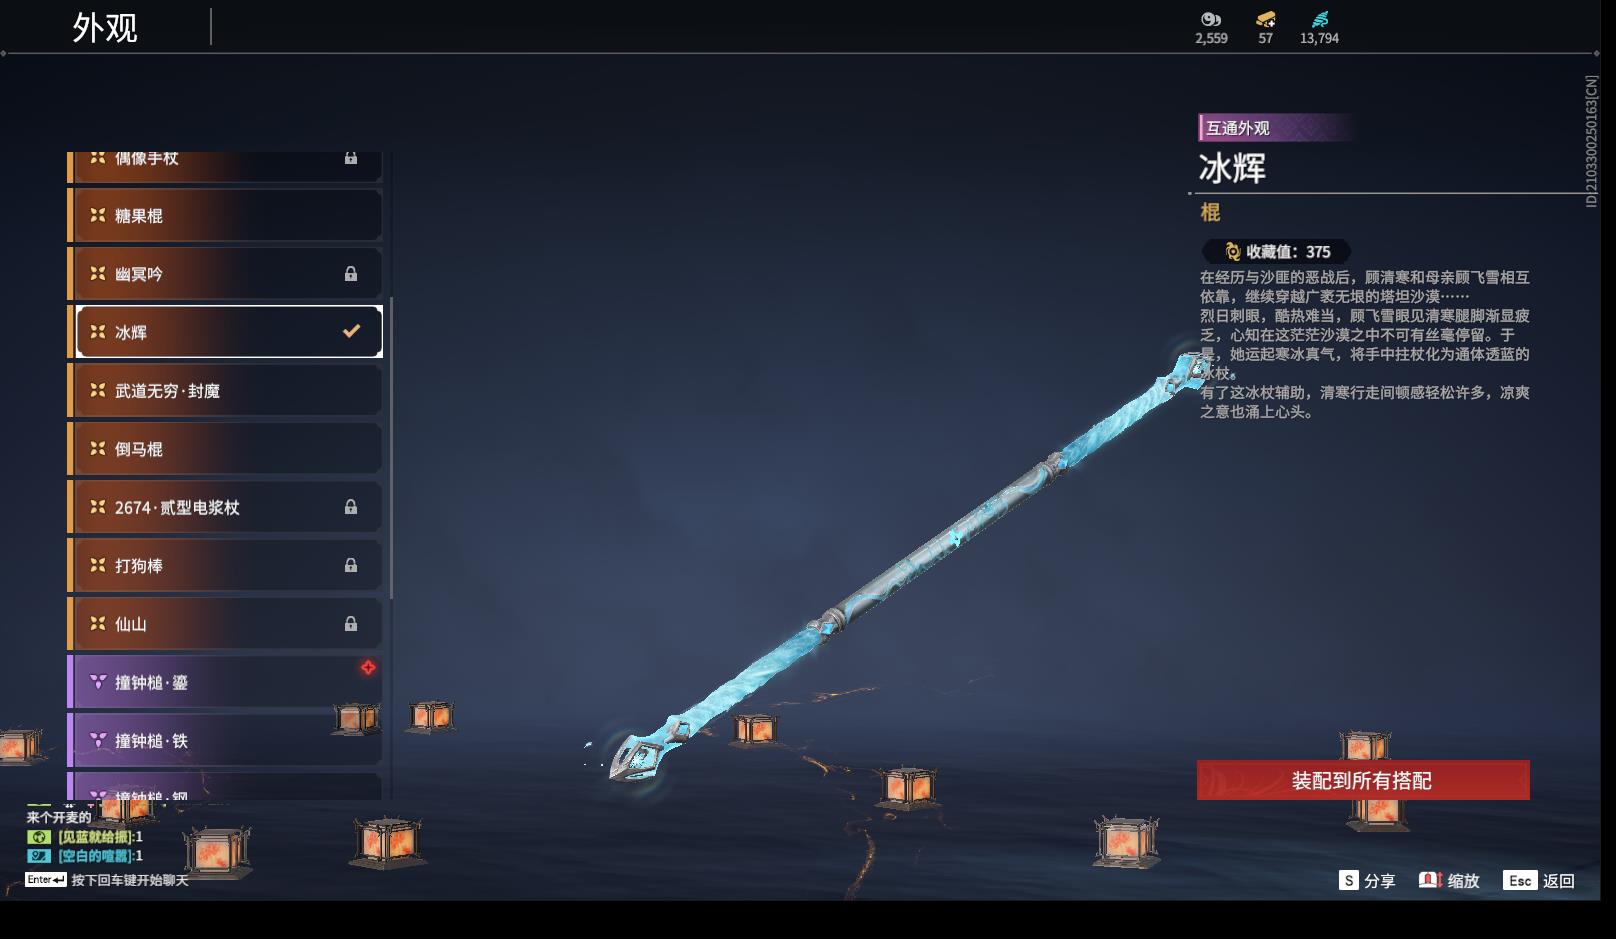Click the green chat channel icon
Viewport: 1616px width, 939px height.
click(x=38, y=837)
